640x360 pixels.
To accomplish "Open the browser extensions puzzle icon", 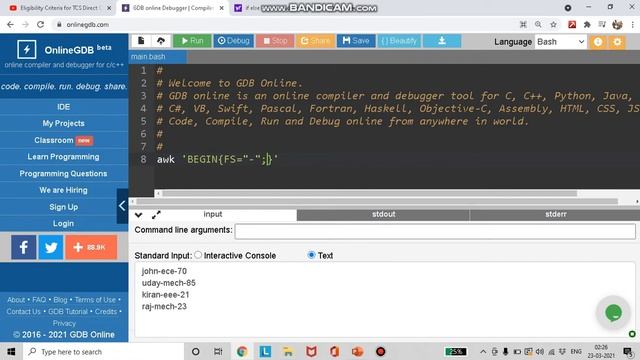I will (x=587, y=24).
